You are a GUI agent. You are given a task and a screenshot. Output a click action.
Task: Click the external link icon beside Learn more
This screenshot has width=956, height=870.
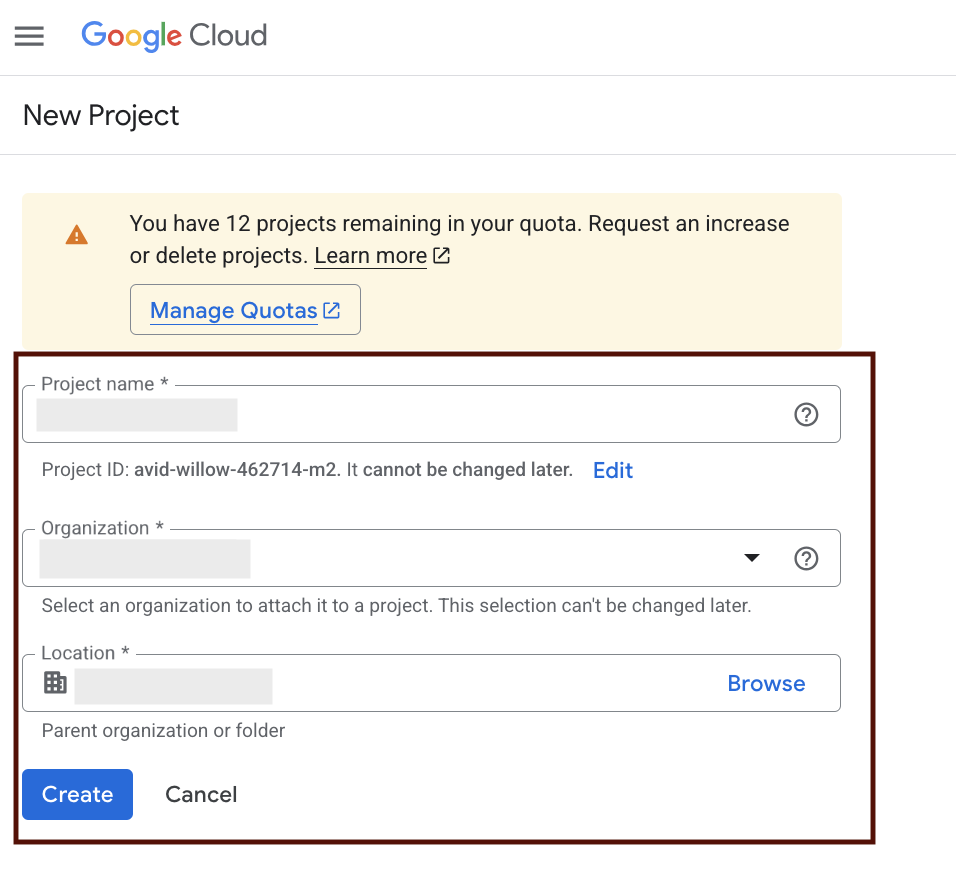441,255
